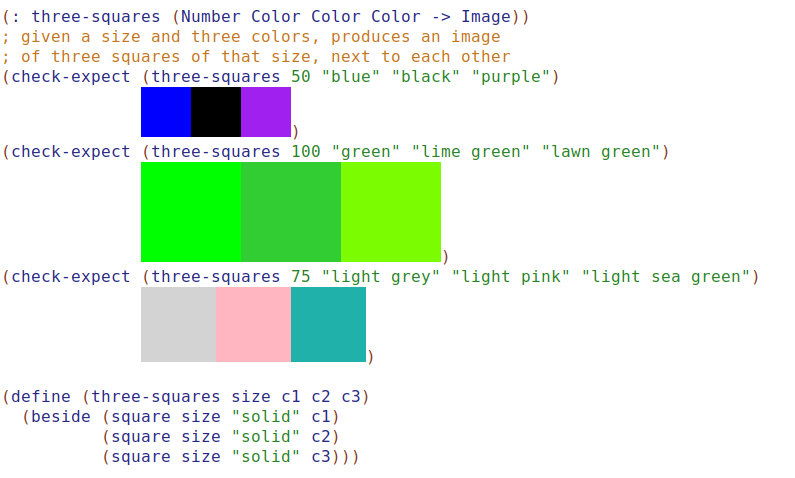Viewport: 795px width, 478px height.
Task: Click the middle lime green square
Action: (291, 212)
